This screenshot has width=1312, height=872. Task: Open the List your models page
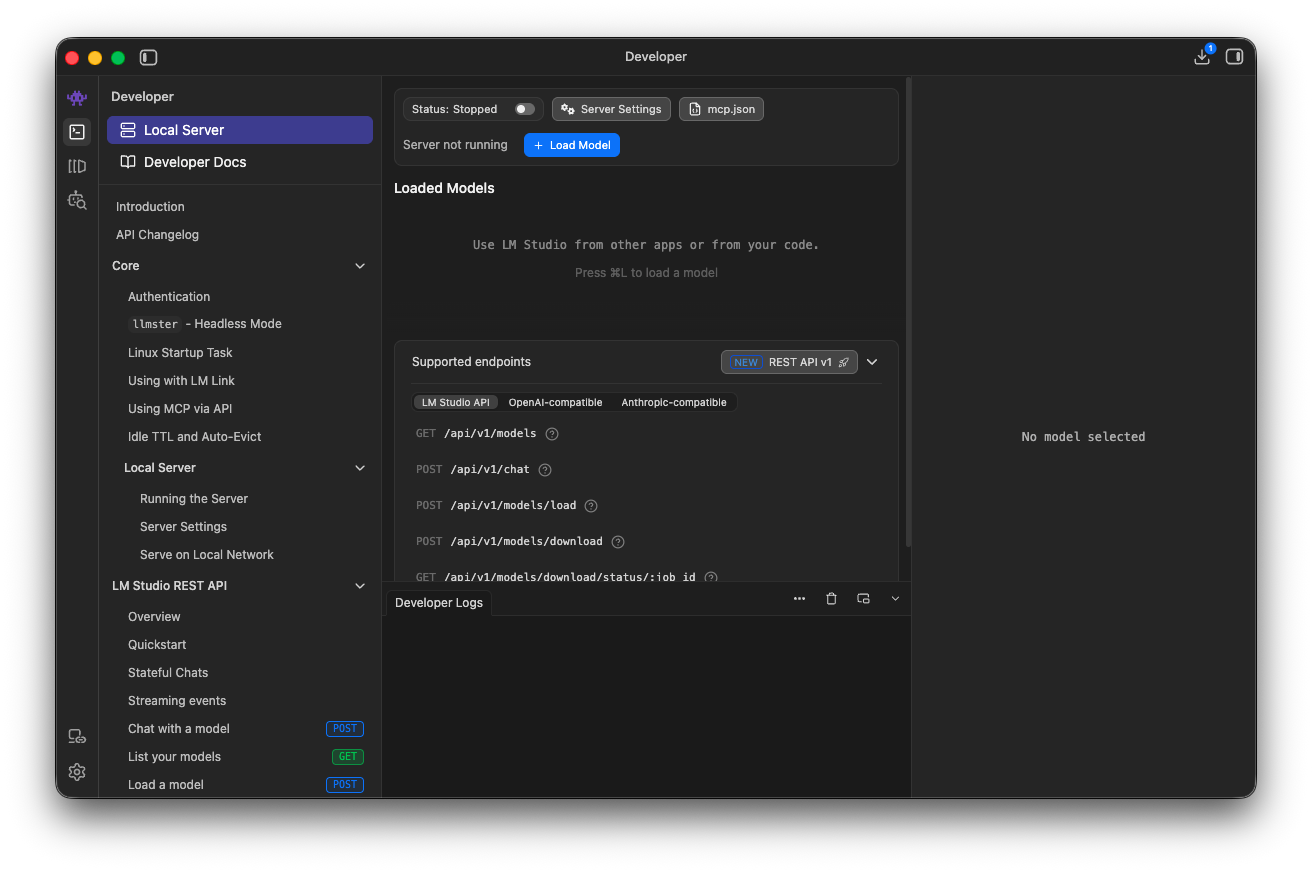(x=174, y=757)
